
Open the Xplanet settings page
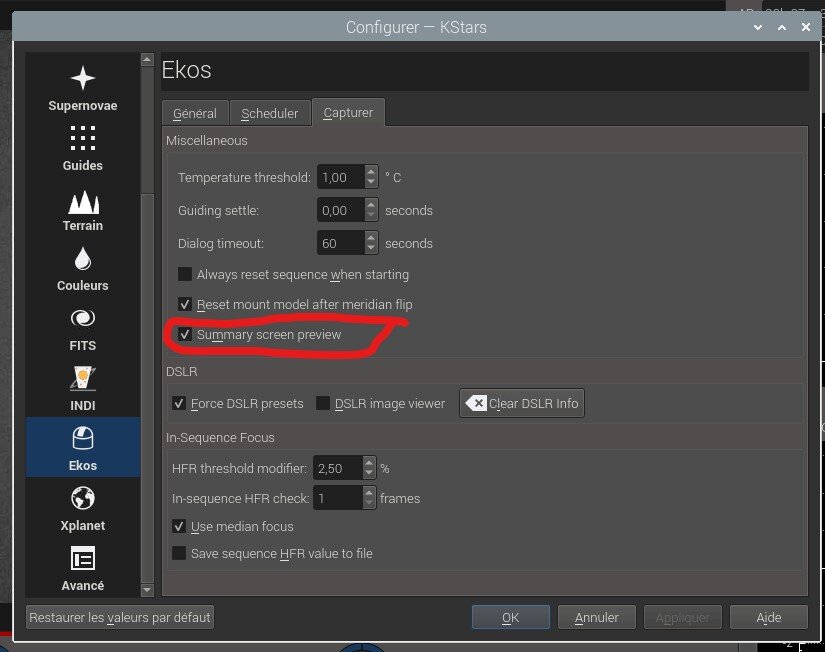pyautogui.click(x=83, y=509)
